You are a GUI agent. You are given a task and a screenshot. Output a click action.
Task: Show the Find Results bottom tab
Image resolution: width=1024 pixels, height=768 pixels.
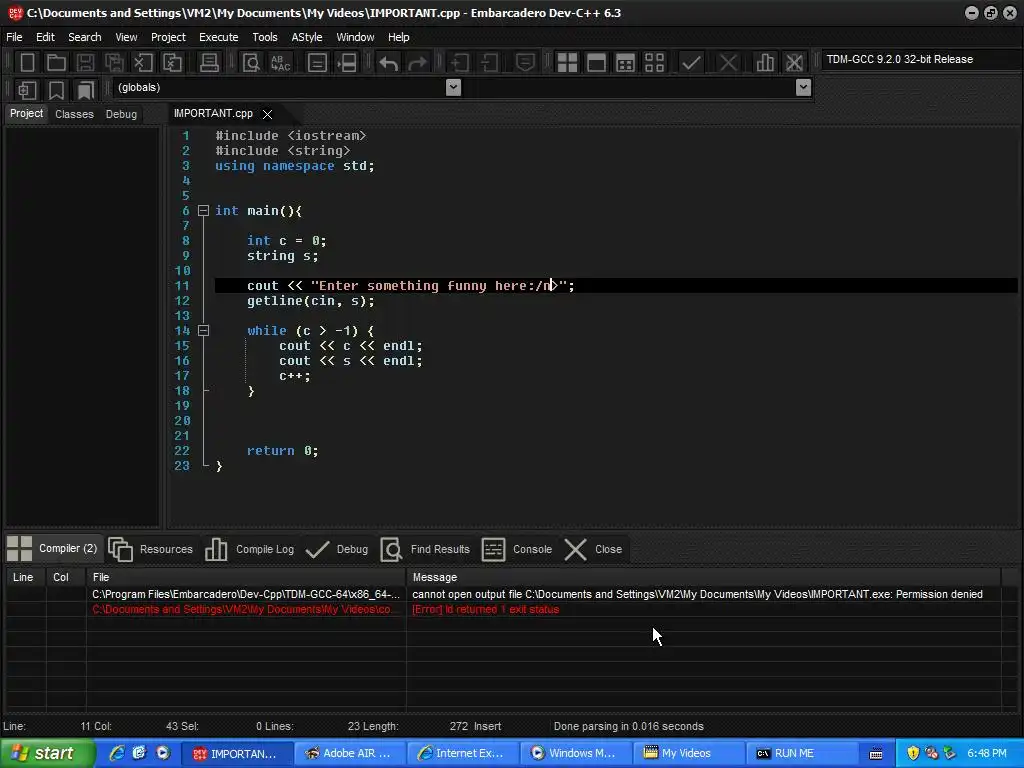(x=425, y=549)
